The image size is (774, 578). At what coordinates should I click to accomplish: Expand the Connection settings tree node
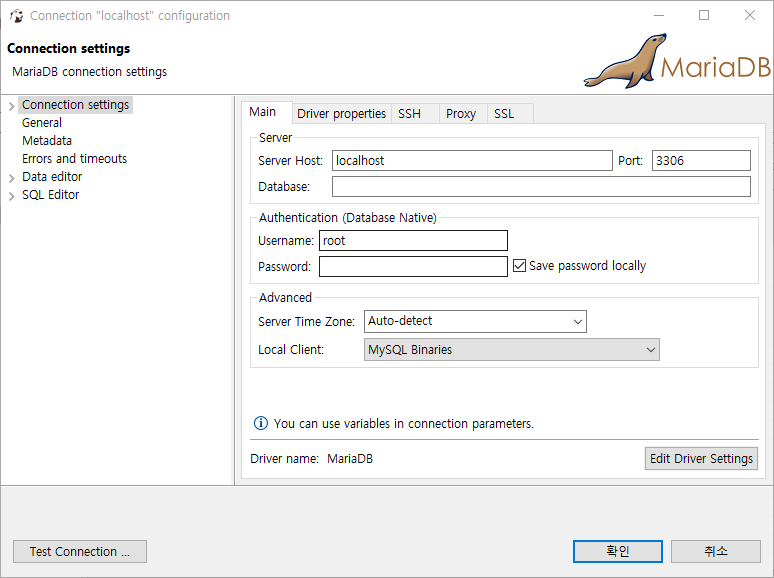(11, 106)
